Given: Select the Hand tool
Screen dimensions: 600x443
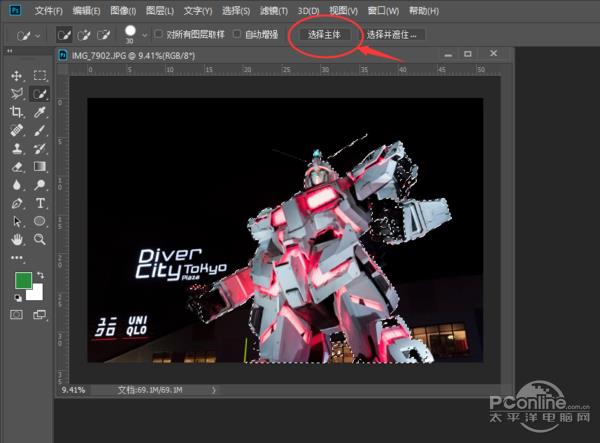Looking at the screenshot, I should (16, 240).
